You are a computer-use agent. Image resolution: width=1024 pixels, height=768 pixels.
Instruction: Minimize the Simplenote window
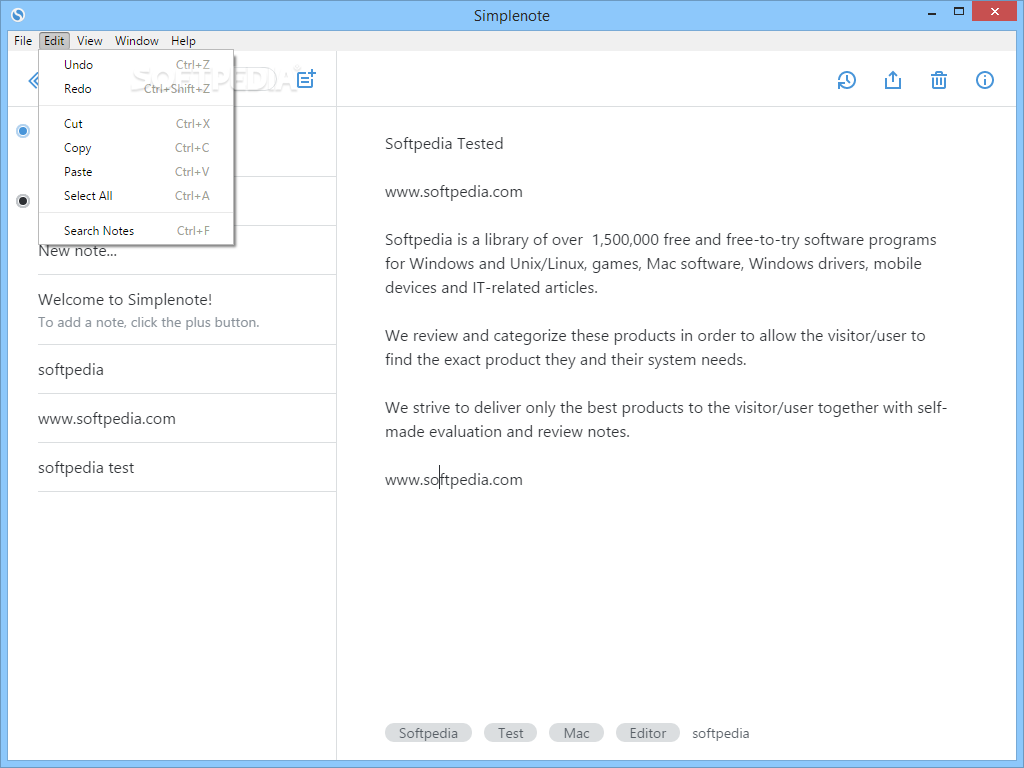pyautogui.click(x=932, y=12)
